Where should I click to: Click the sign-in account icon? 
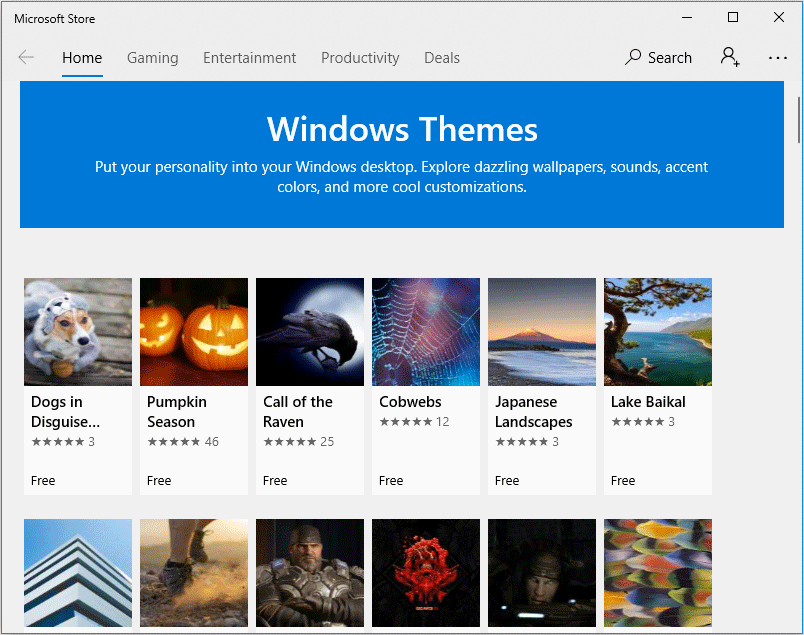pos(730,57)
